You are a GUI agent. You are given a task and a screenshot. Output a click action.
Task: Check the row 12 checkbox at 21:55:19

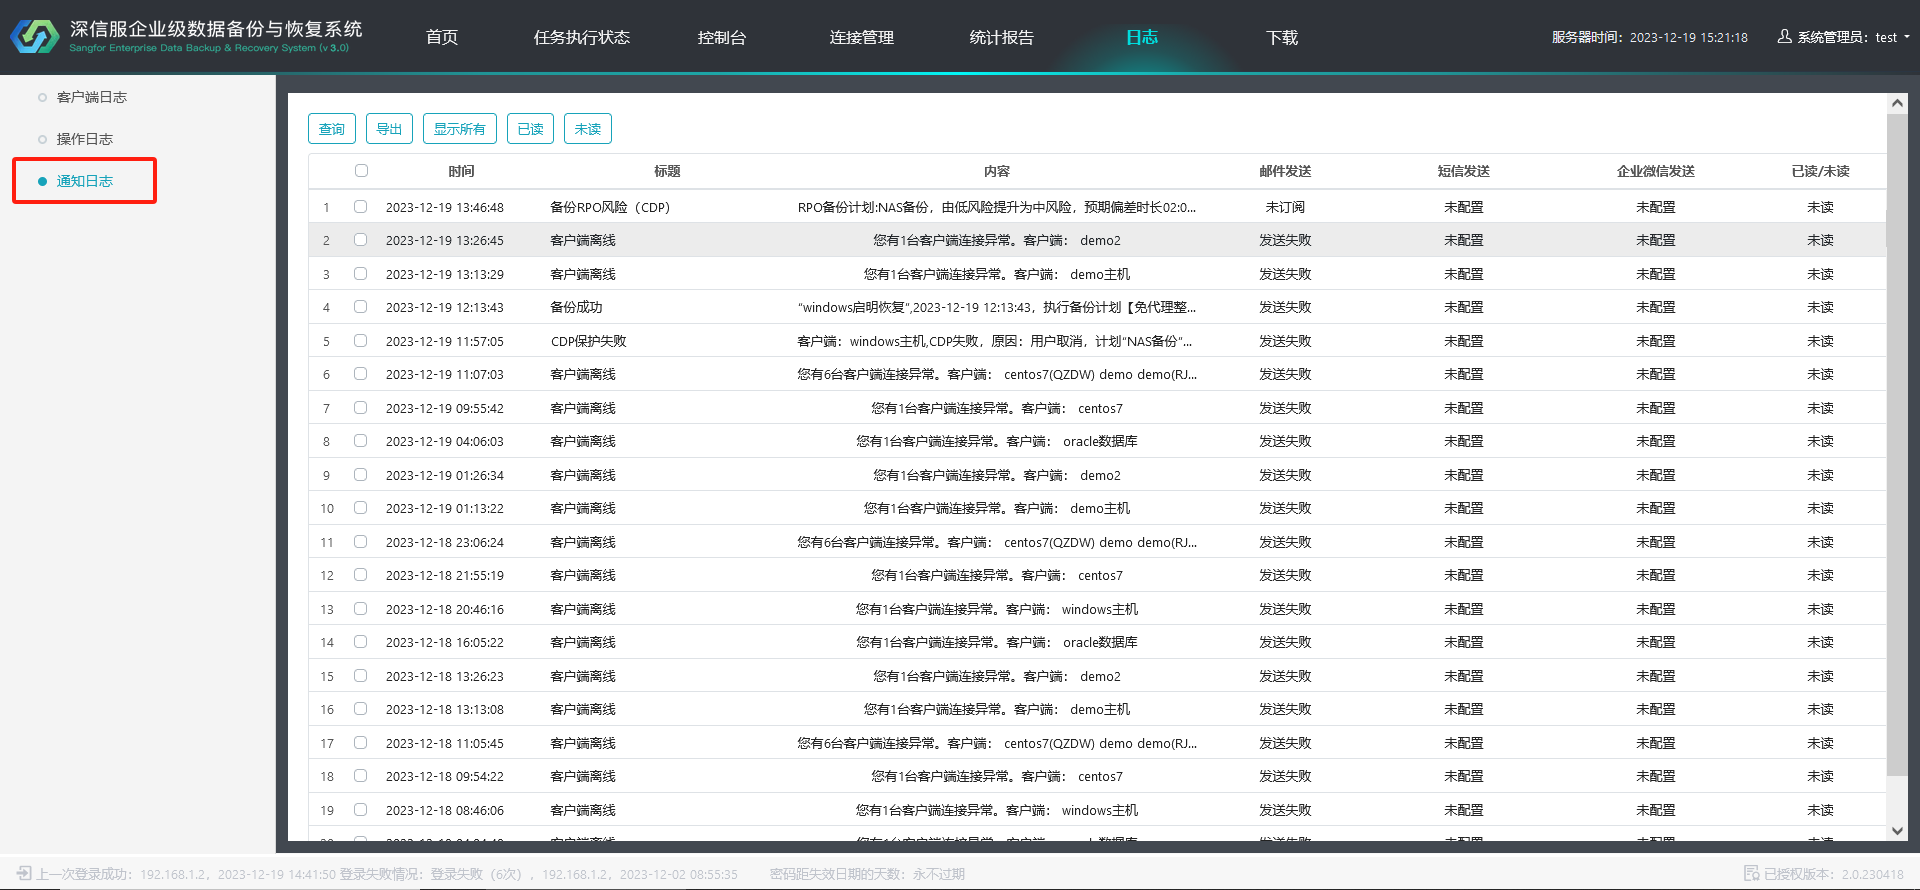[361, 575]
